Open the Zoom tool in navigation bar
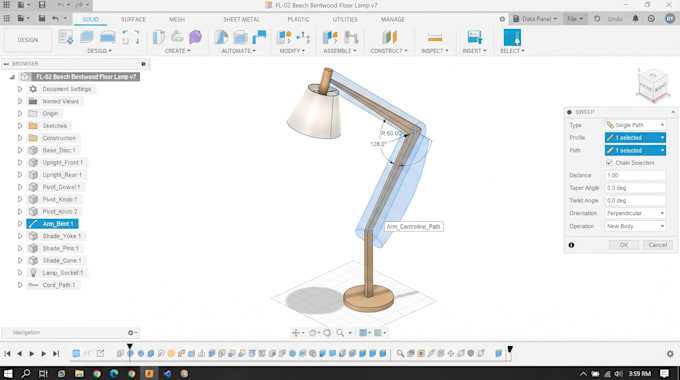 [340, 333]
